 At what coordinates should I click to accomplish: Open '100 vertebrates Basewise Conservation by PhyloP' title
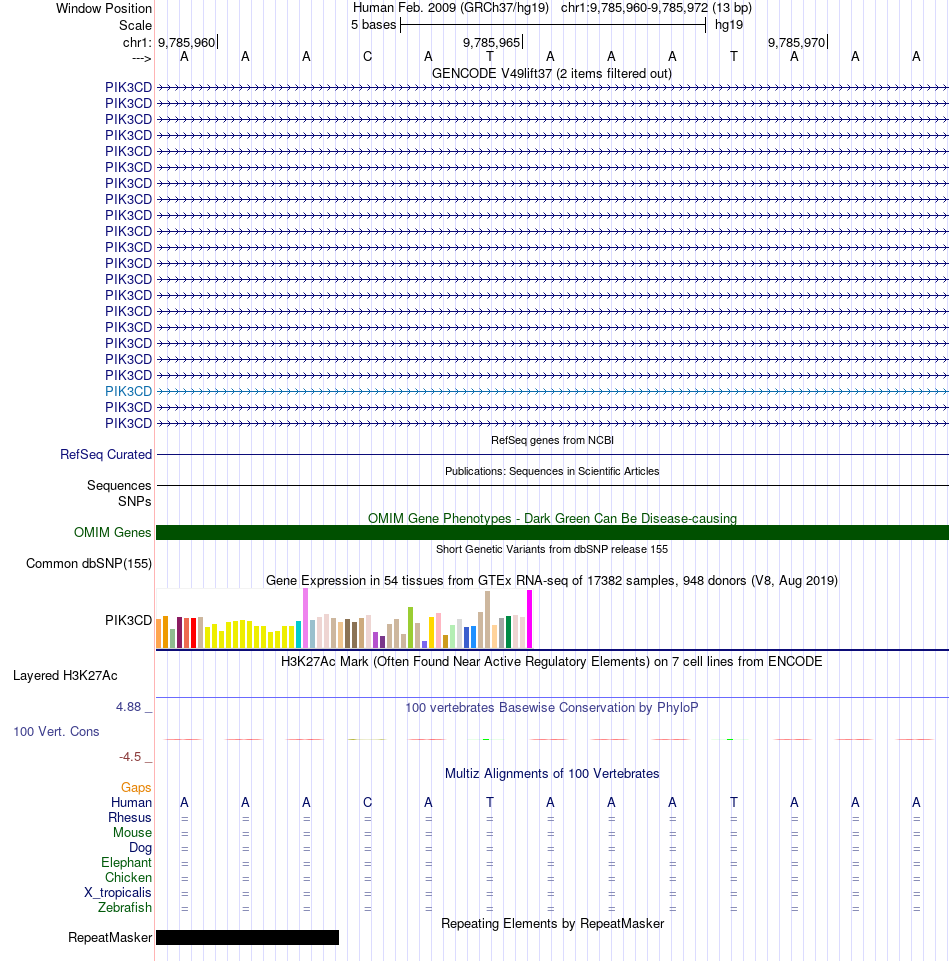point(552,708)
